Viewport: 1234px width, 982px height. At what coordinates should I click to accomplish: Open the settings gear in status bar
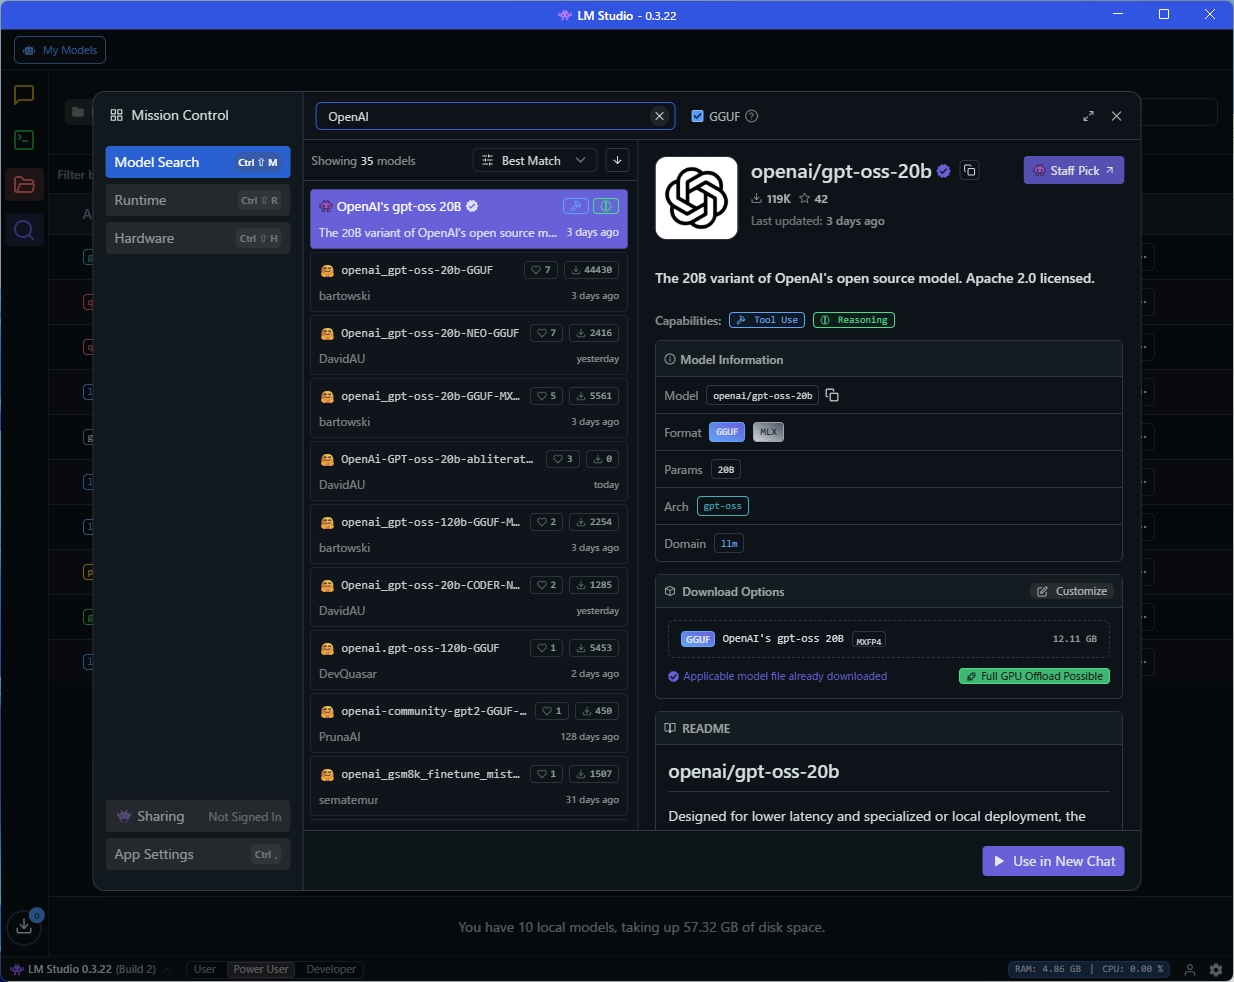tap(1216, 969)
